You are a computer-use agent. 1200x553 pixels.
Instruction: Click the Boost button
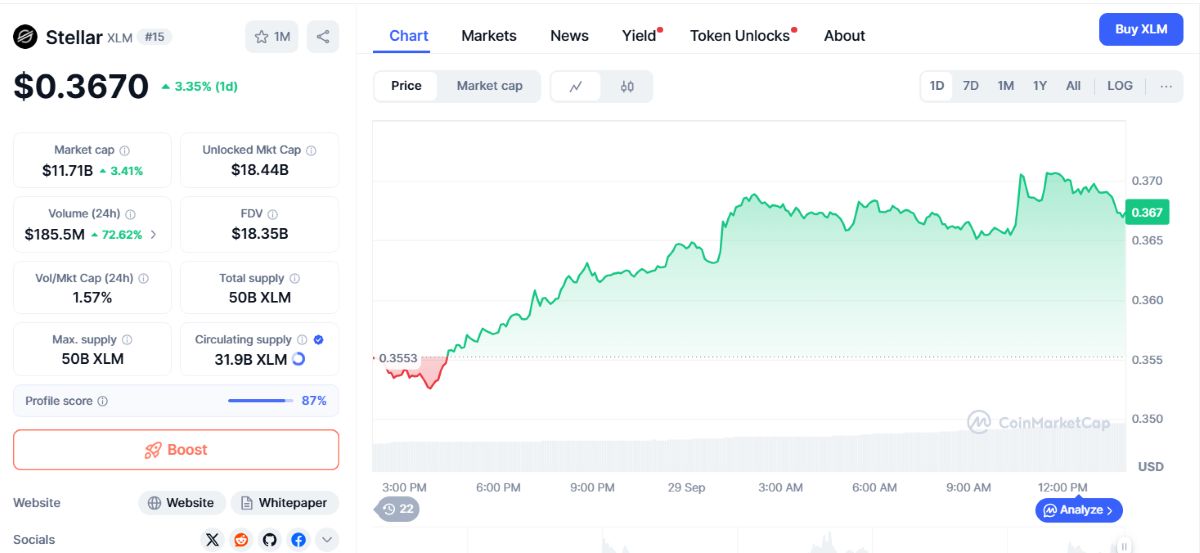tap(176, 450)
